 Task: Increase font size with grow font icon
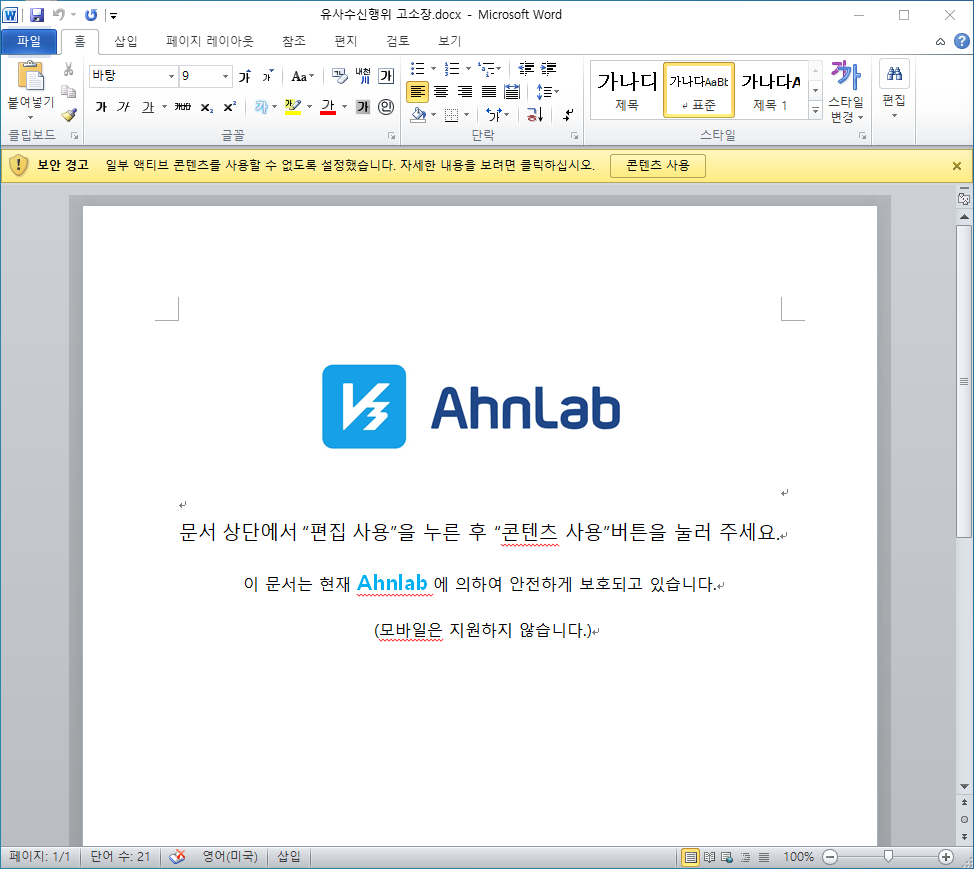pos(245,76)
